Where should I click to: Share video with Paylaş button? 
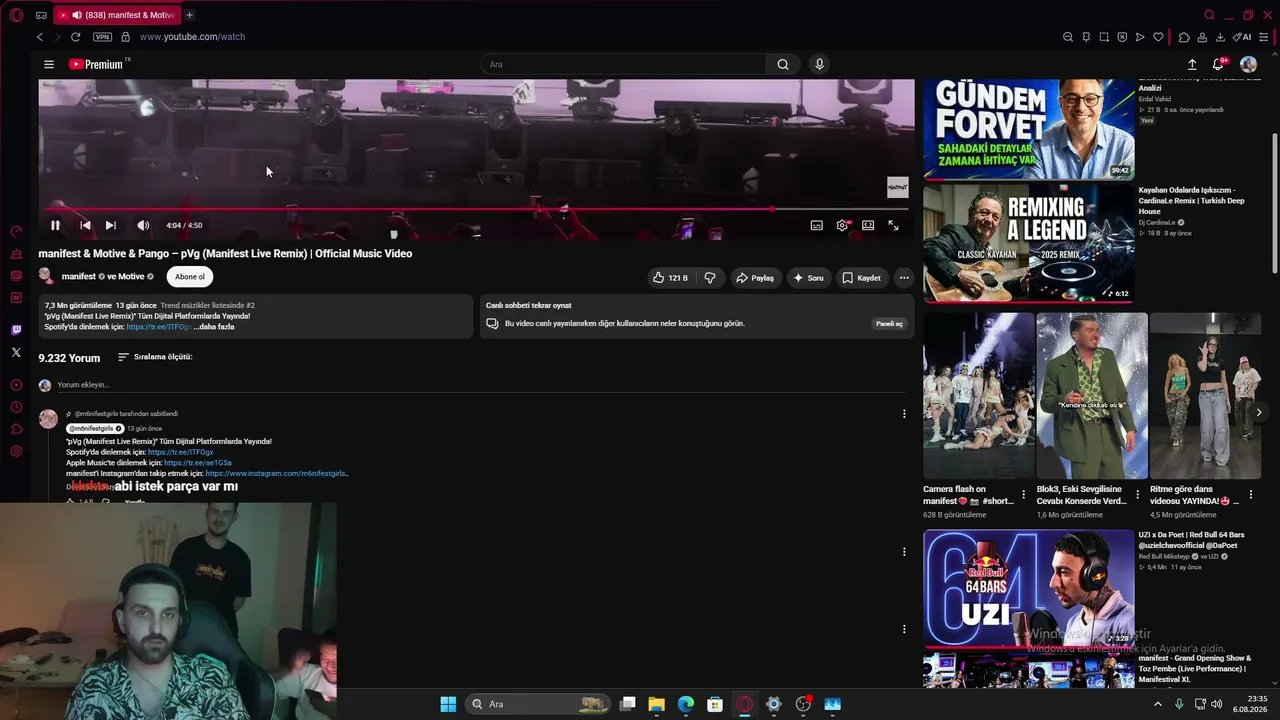(x=755, y=277)
